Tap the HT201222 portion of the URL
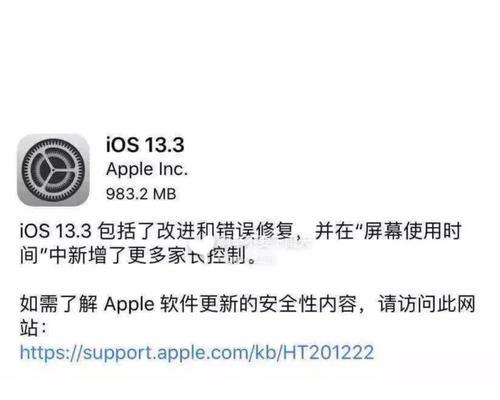The width and height of the screenshot is (500, 400). pos(328,352)
